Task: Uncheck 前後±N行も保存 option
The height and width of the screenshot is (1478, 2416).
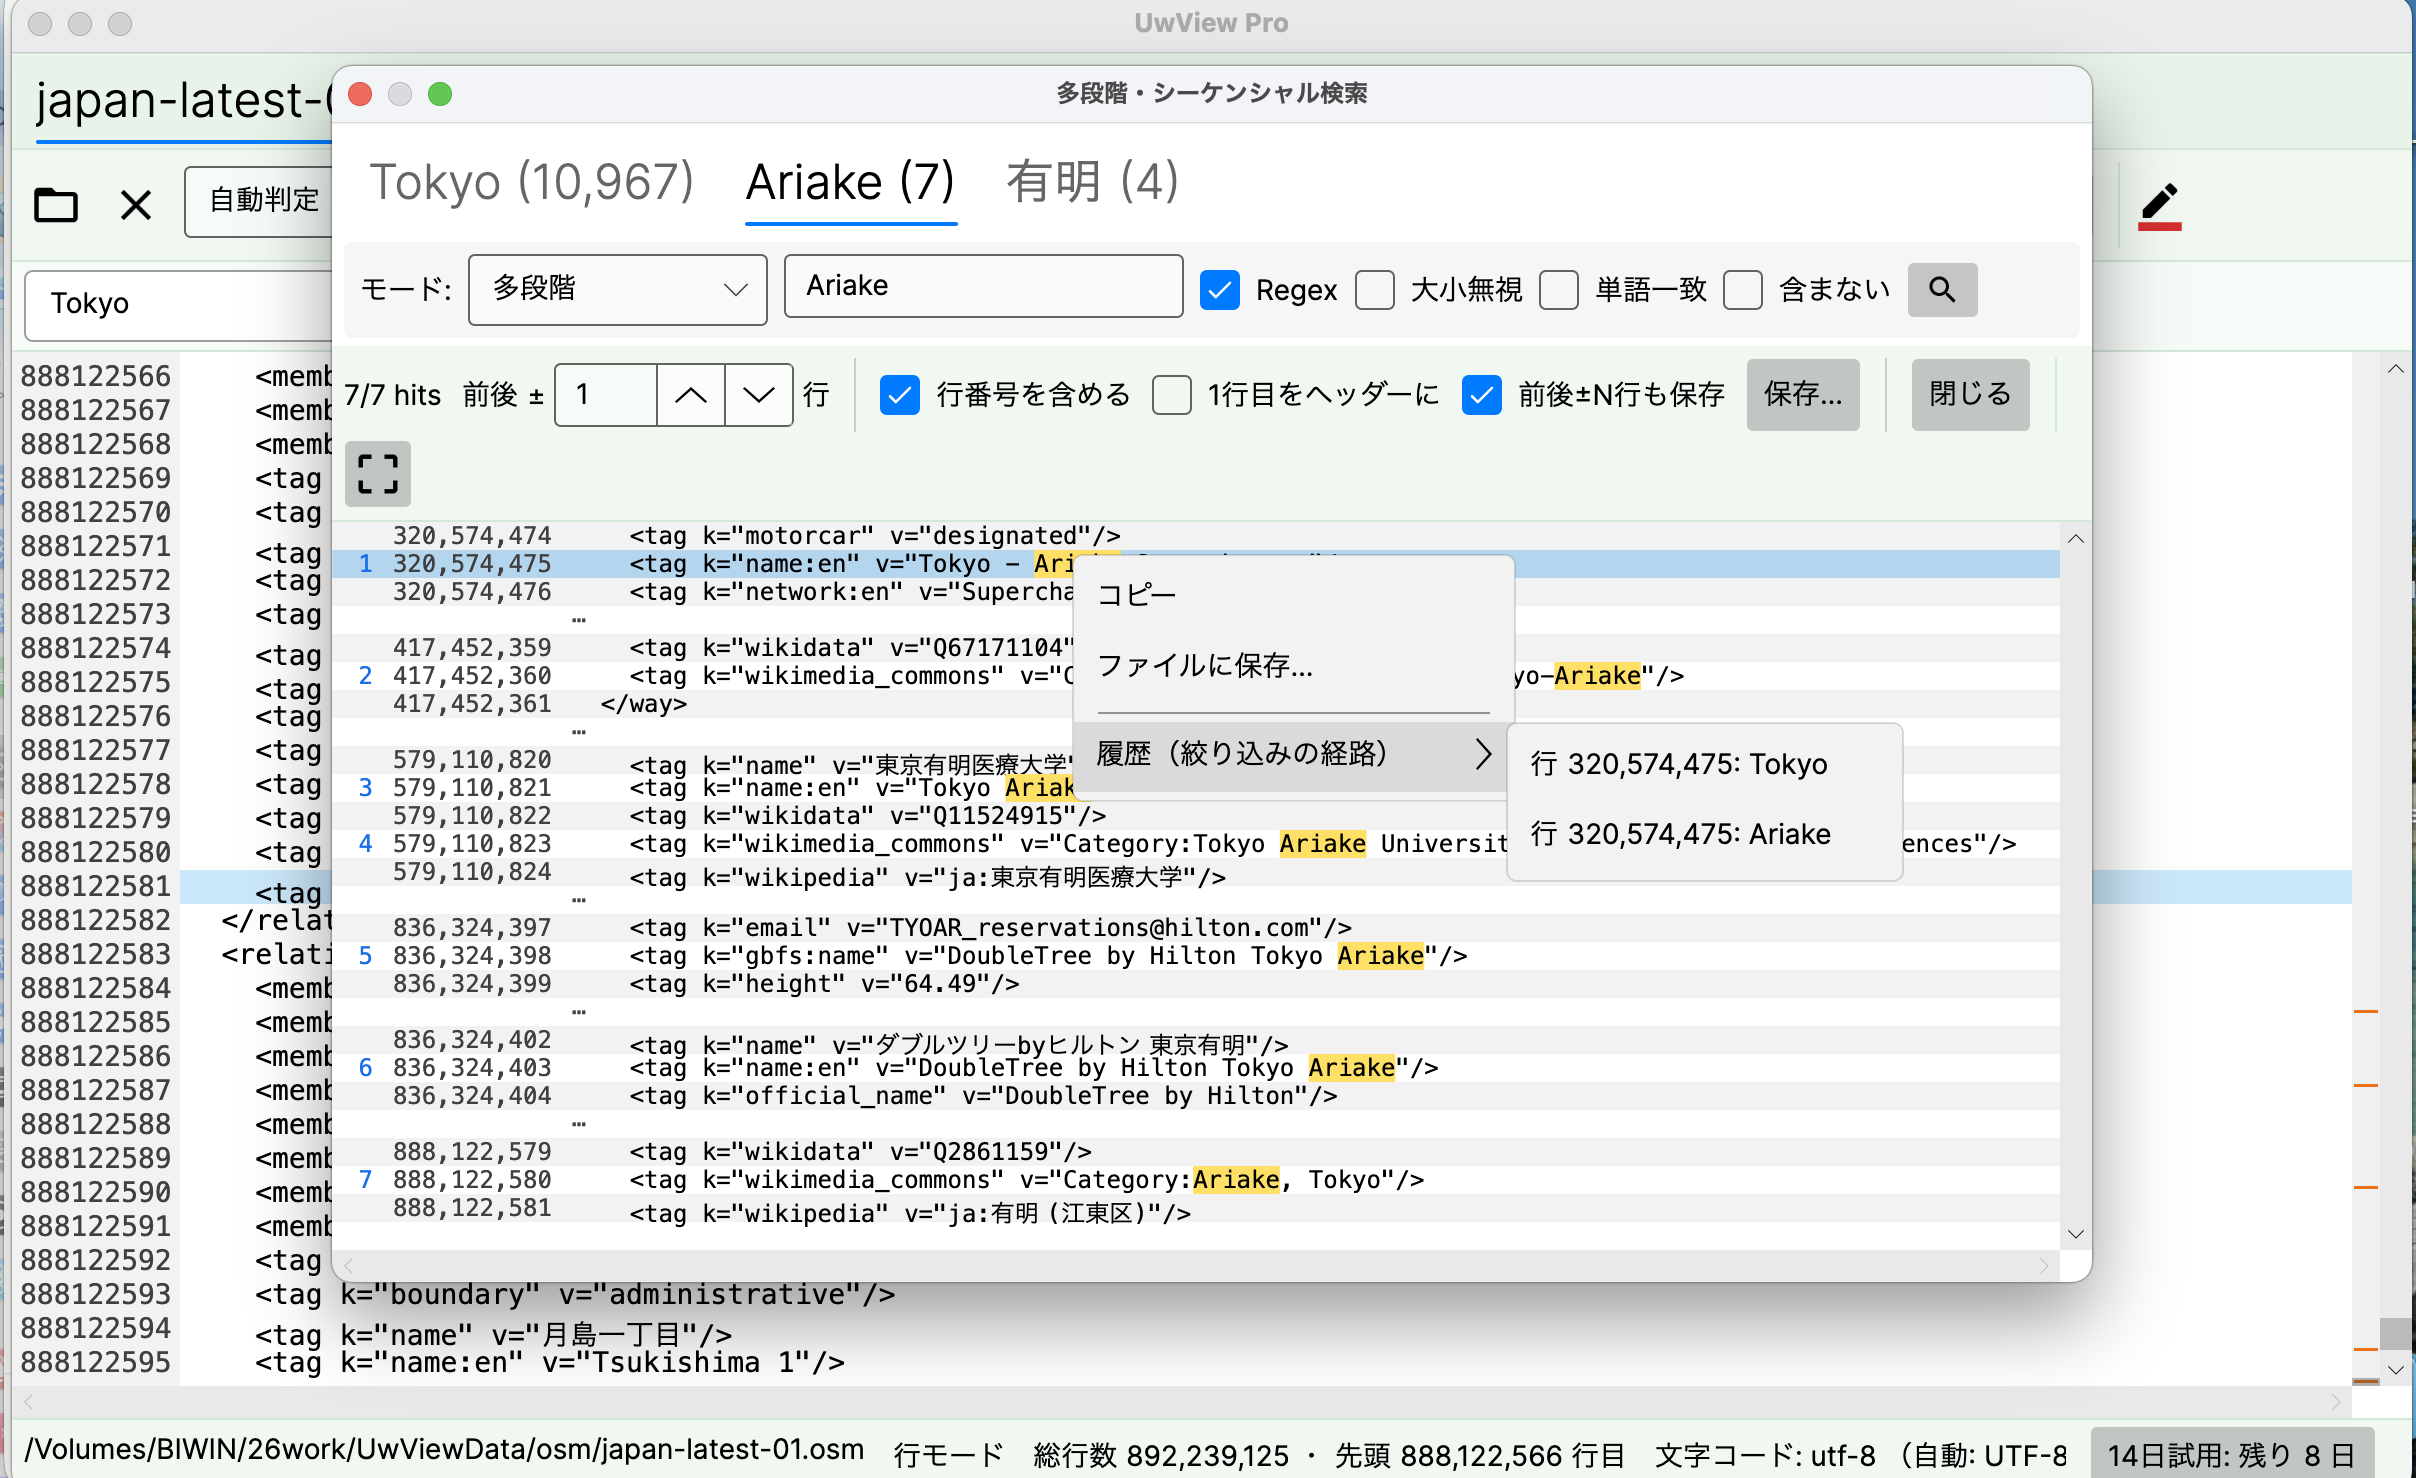Action: [1482, 395]
